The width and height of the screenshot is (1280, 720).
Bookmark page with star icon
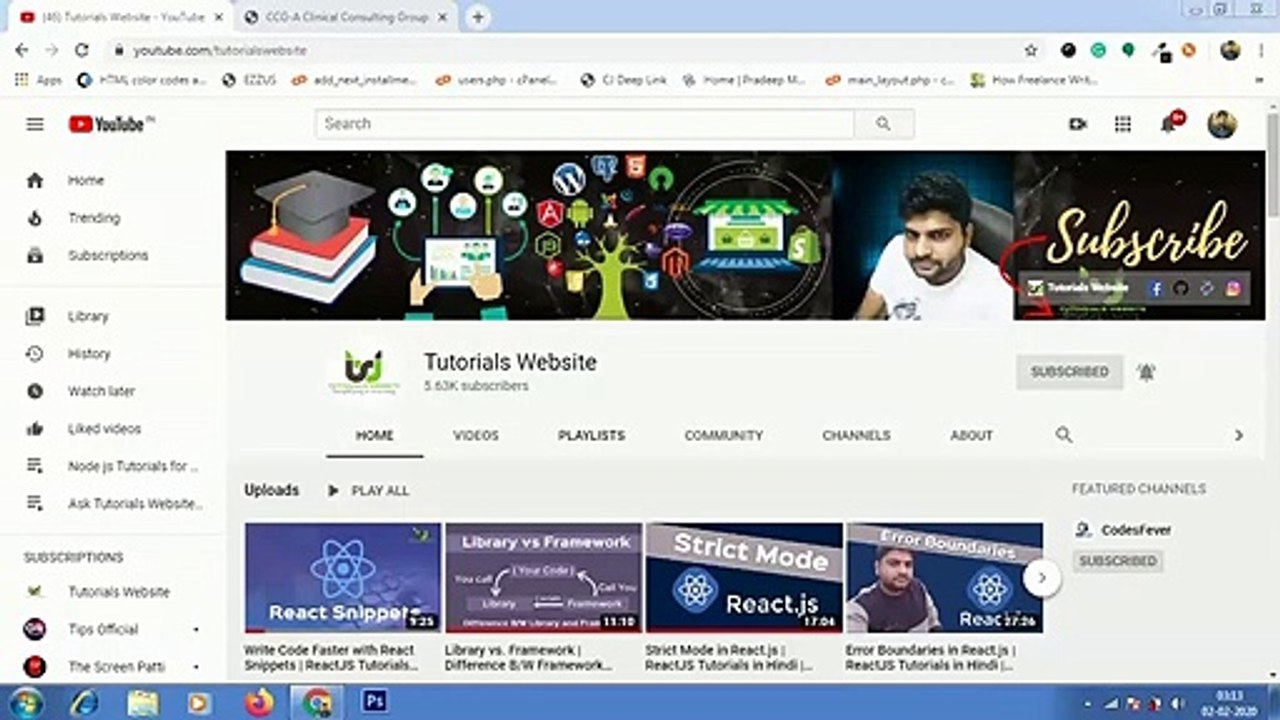click(x=1031, y=50)
